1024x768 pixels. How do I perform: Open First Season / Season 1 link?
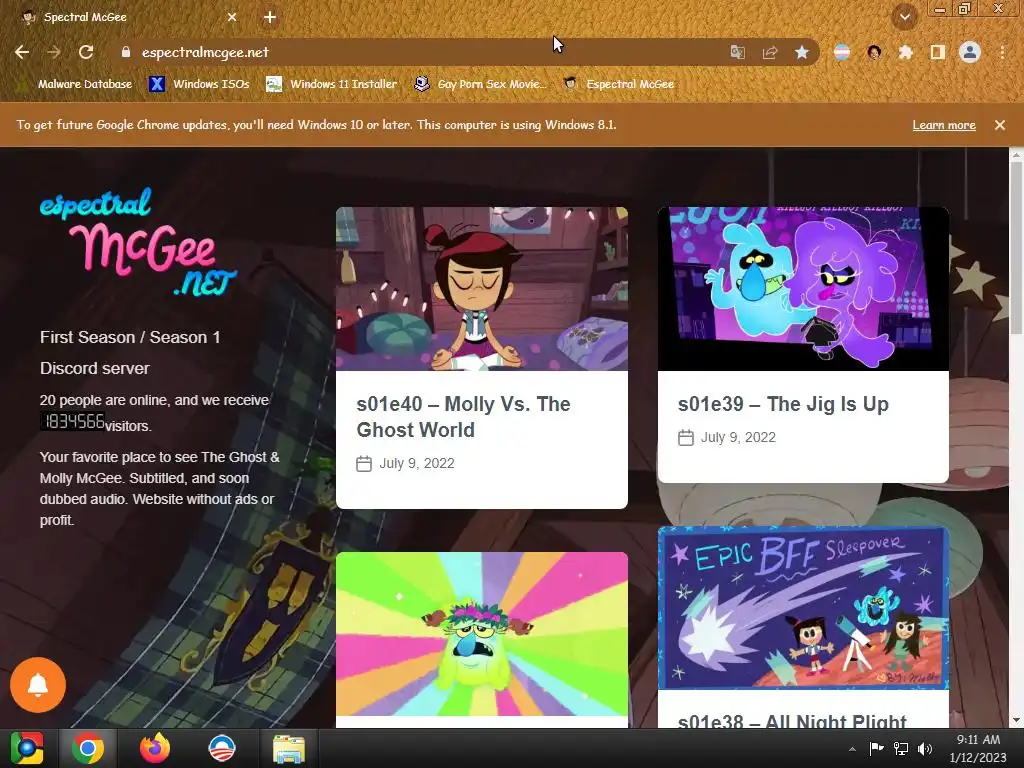(x=130, y=337)
